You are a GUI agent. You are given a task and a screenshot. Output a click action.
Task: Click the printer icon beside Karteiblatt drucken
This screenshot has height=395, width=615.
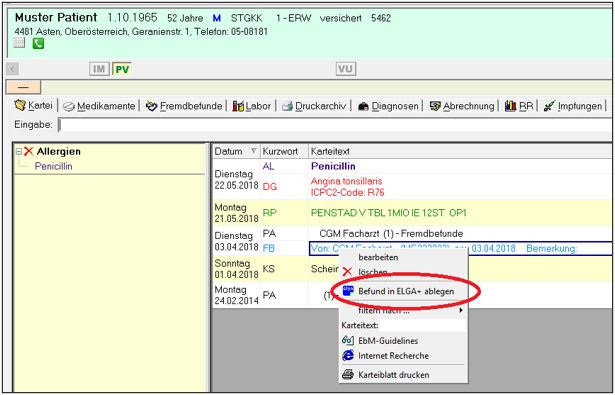348,374
